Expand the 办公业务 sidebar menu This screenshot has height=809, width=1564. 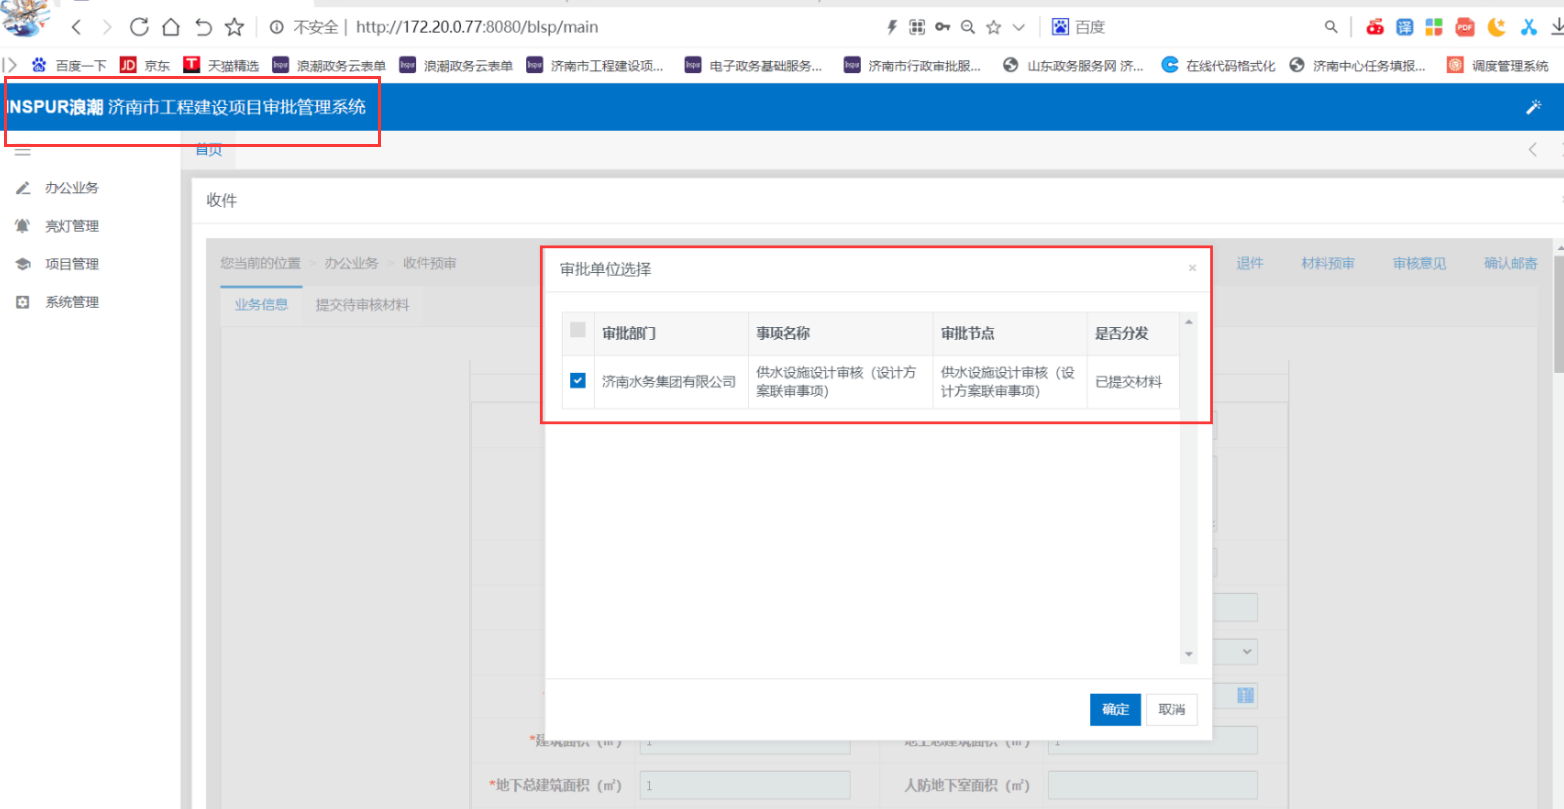click(71, 188)
